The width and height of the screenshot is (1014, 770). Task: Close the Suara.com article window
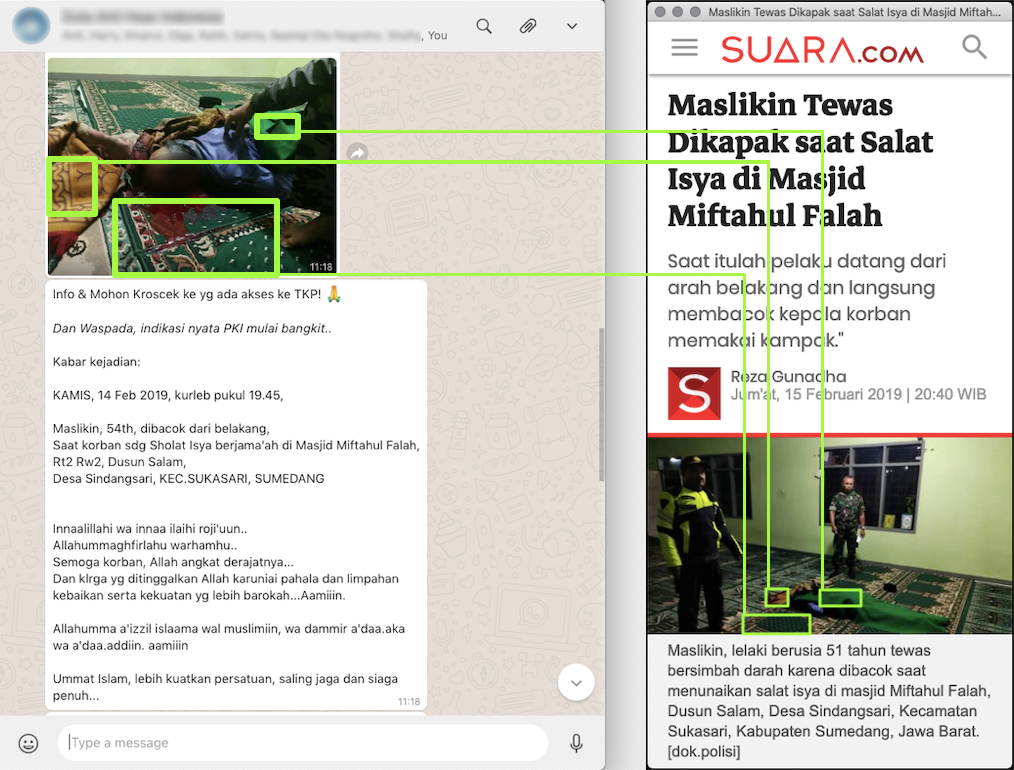[661, 12]
